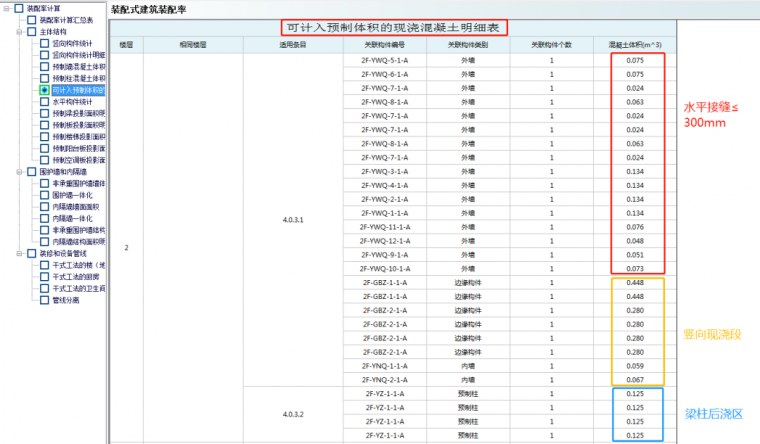
Task: Collapse the 围护墙和内隔墙 tree branch
Action: click(19, 172)
